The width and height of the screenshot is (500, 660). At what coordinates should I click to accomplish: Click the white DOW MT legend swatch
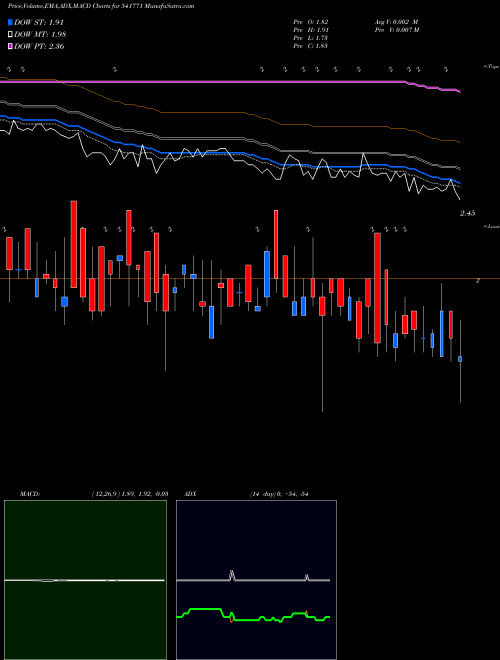coord(10,34)
